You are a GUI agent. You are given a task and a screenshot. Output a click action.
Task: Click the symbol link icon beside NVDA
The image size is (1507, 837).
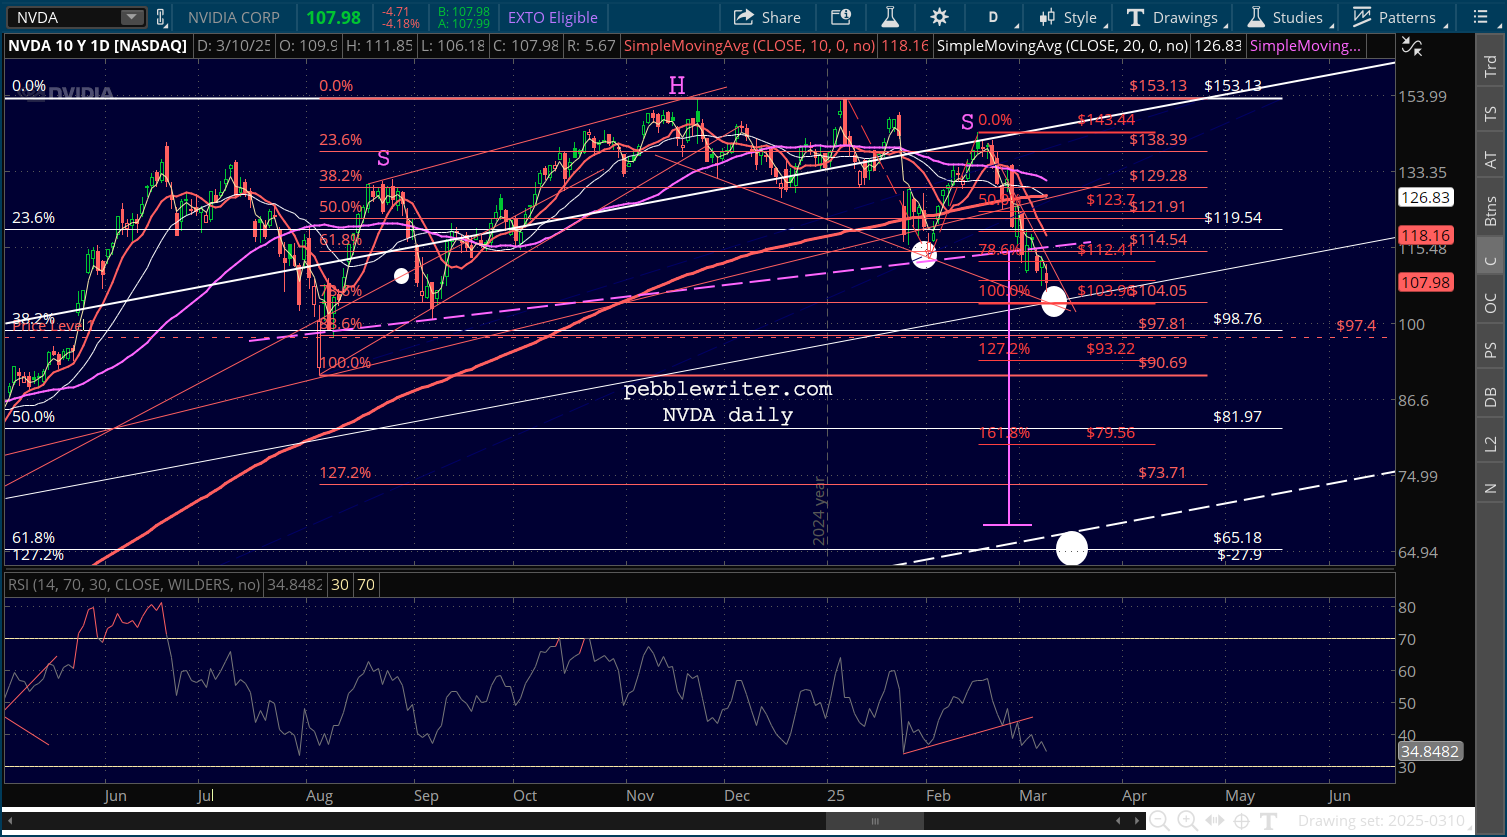(x=161, y=17)
